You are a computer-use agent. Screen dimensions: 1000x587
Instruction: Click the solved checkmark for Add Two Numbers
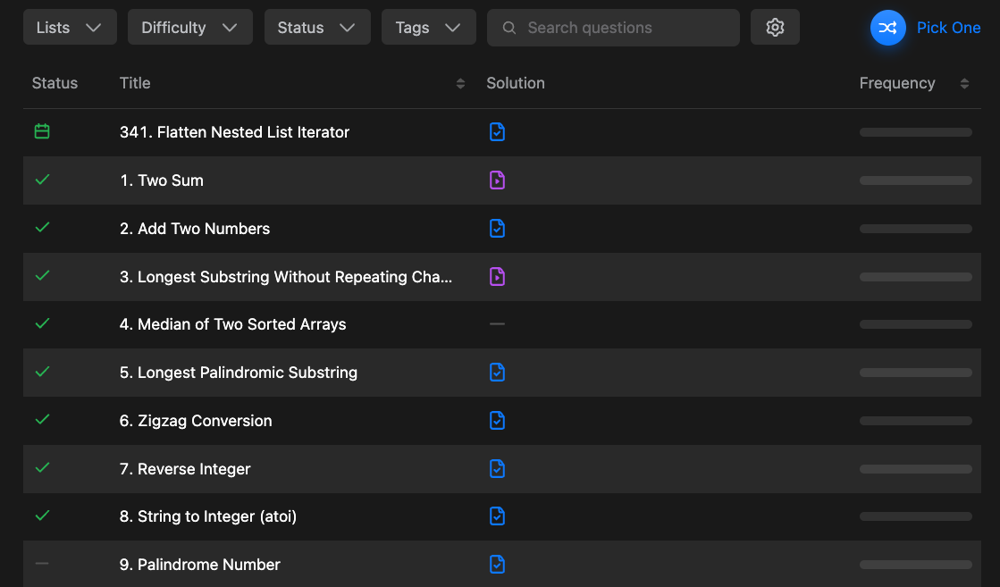42,228
